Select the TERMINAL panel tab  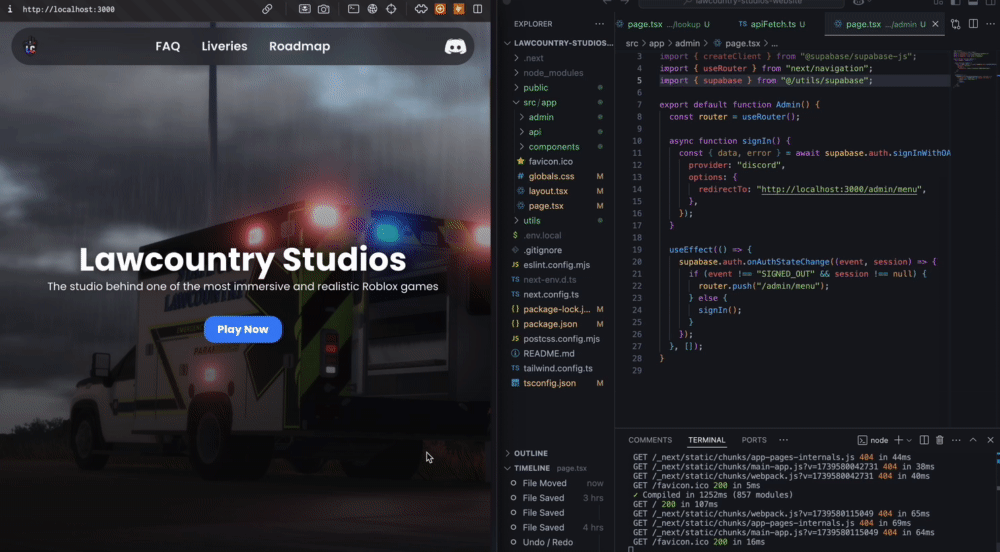[x=707, y=440]
